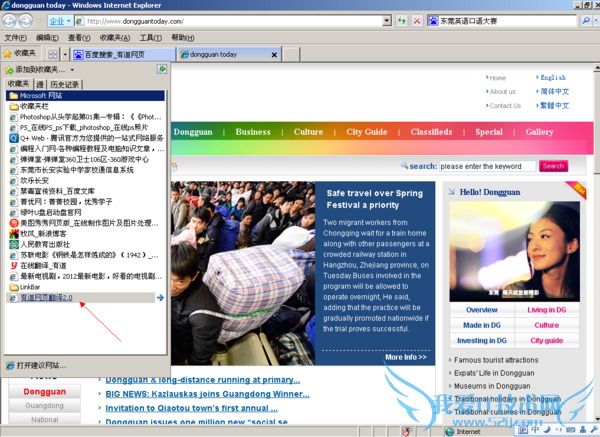
Task: Click the search magnifier icon
Action: pyautogui.click(x=586, y=21)
